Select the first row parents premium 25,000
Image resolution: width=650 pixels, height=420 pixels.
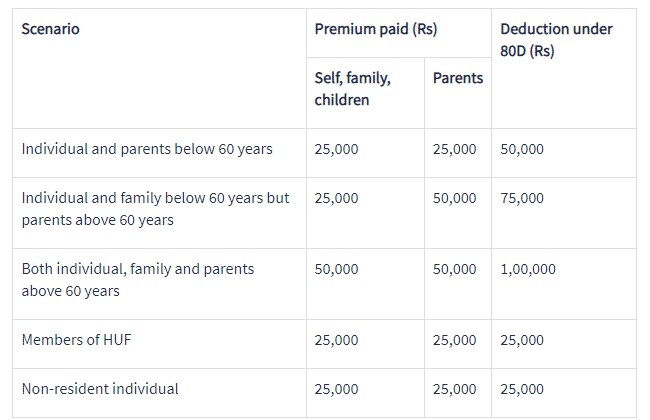[x=454, y=149]
